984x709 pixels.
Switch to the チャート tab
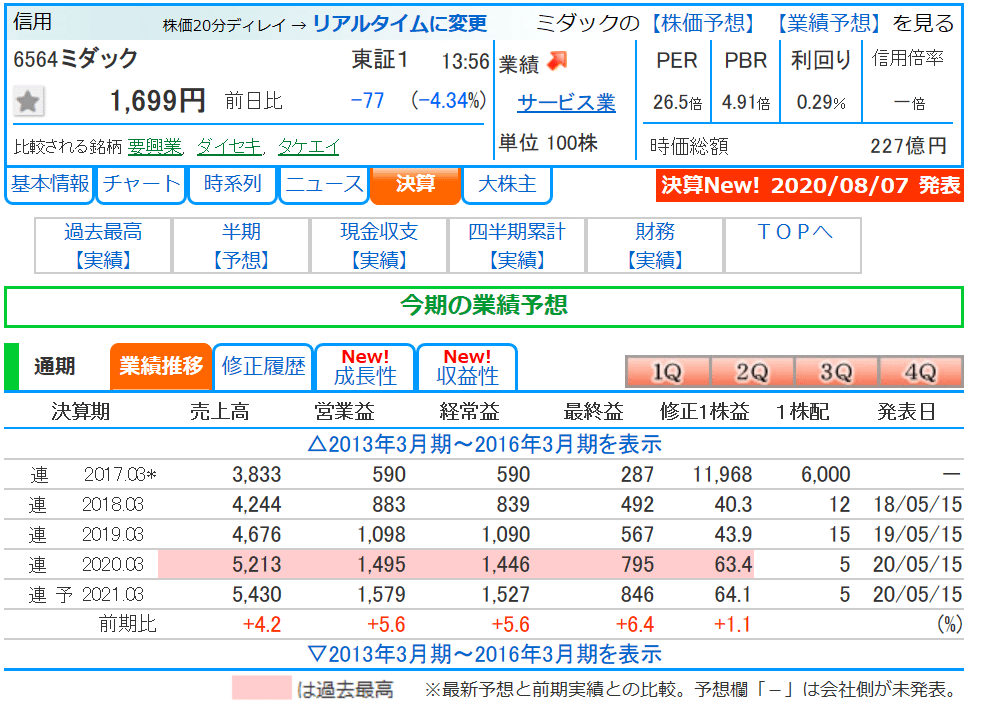[140, 184]
